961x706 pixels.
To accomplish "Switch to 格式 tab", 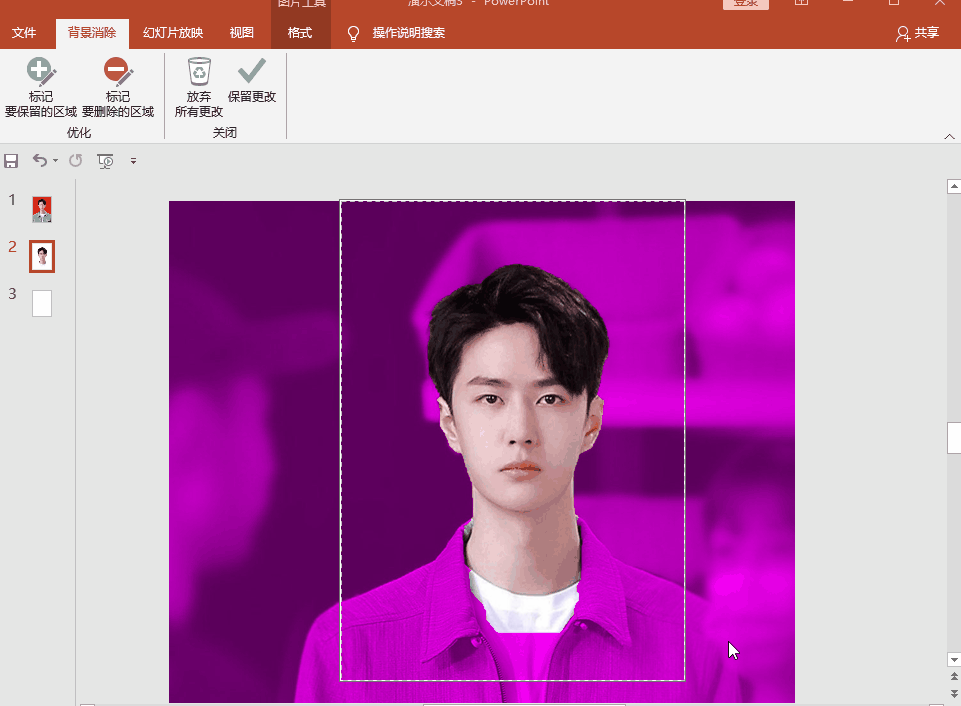I will 300,33.
